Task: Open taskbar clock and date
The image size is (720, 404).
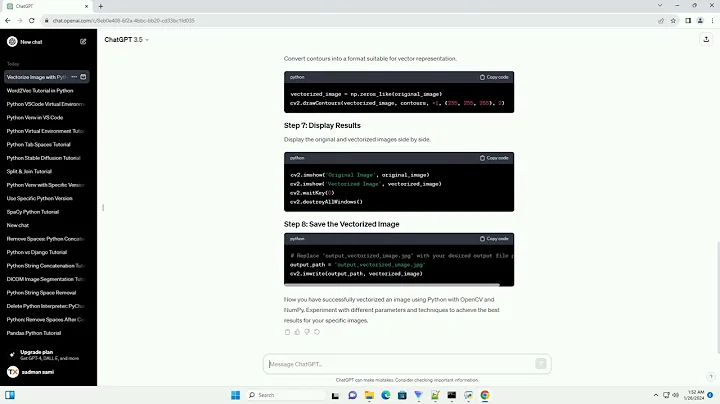Action: point(694,395)
